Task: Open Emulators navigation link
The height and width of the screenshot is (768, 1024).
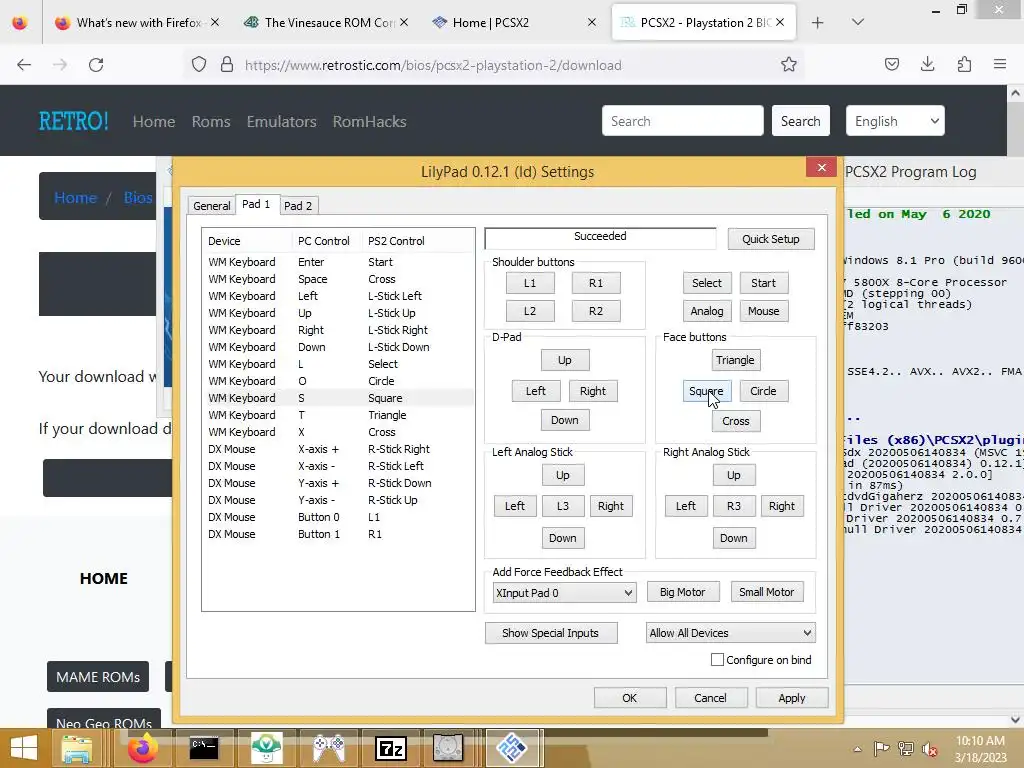Action: 281,121
